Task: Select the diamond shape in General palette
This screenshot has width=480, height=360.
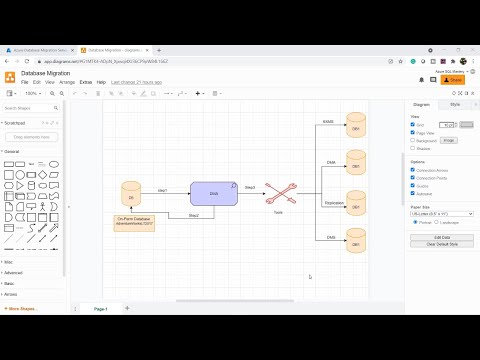Action: (x=42, y=175)
